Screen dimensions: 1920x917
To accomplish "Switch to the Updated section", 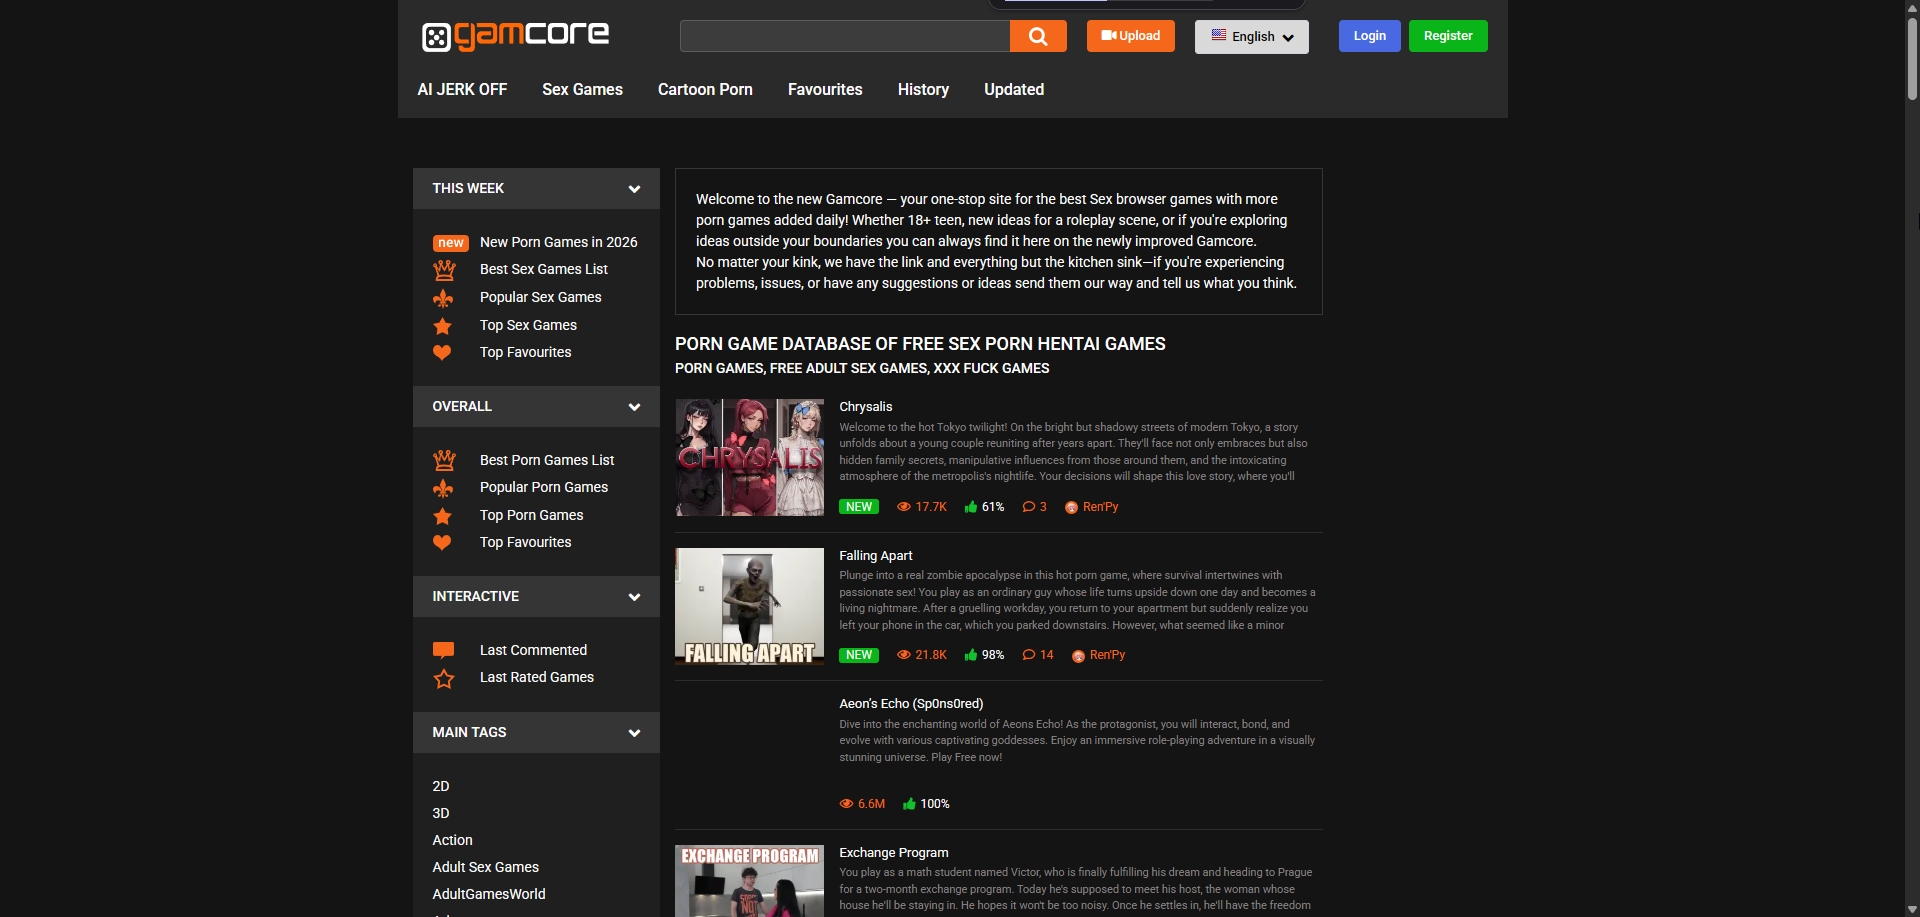I will 1013,90.
